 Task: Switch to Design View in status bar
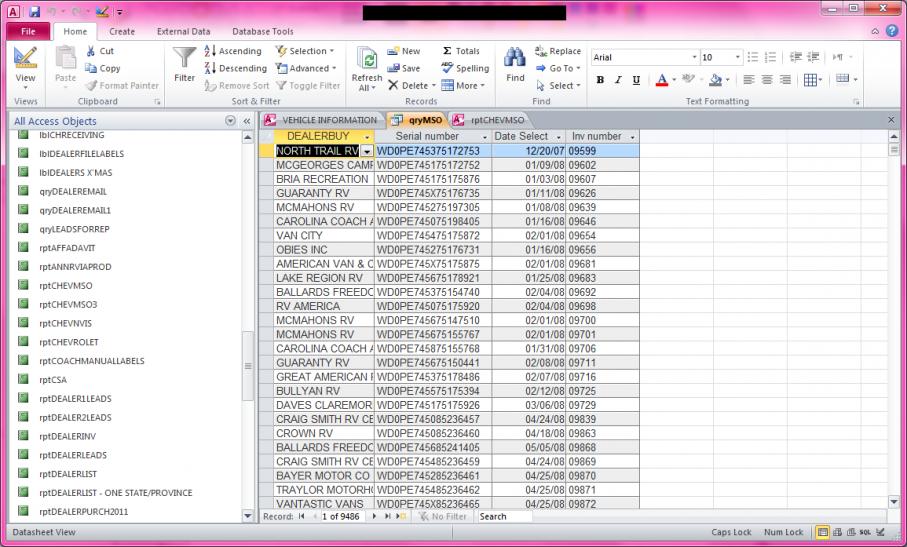880,532
